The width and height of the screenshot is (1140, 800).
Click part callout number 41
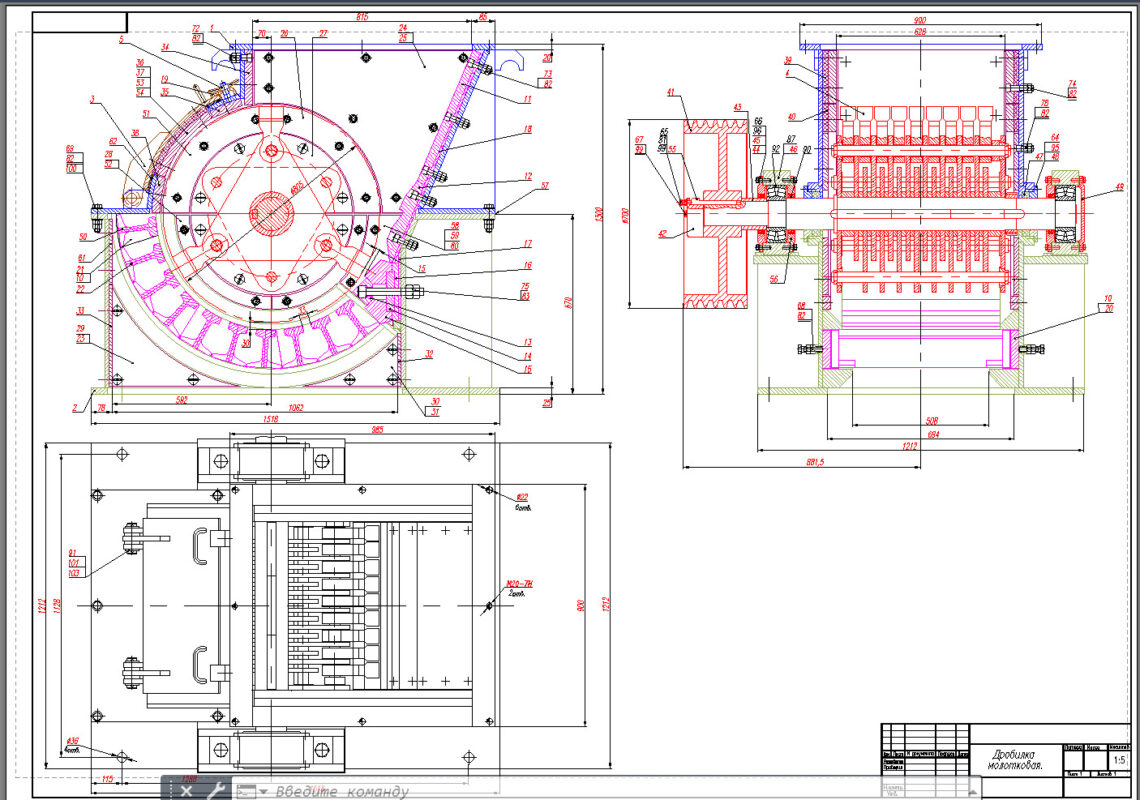tap(670, 93)
